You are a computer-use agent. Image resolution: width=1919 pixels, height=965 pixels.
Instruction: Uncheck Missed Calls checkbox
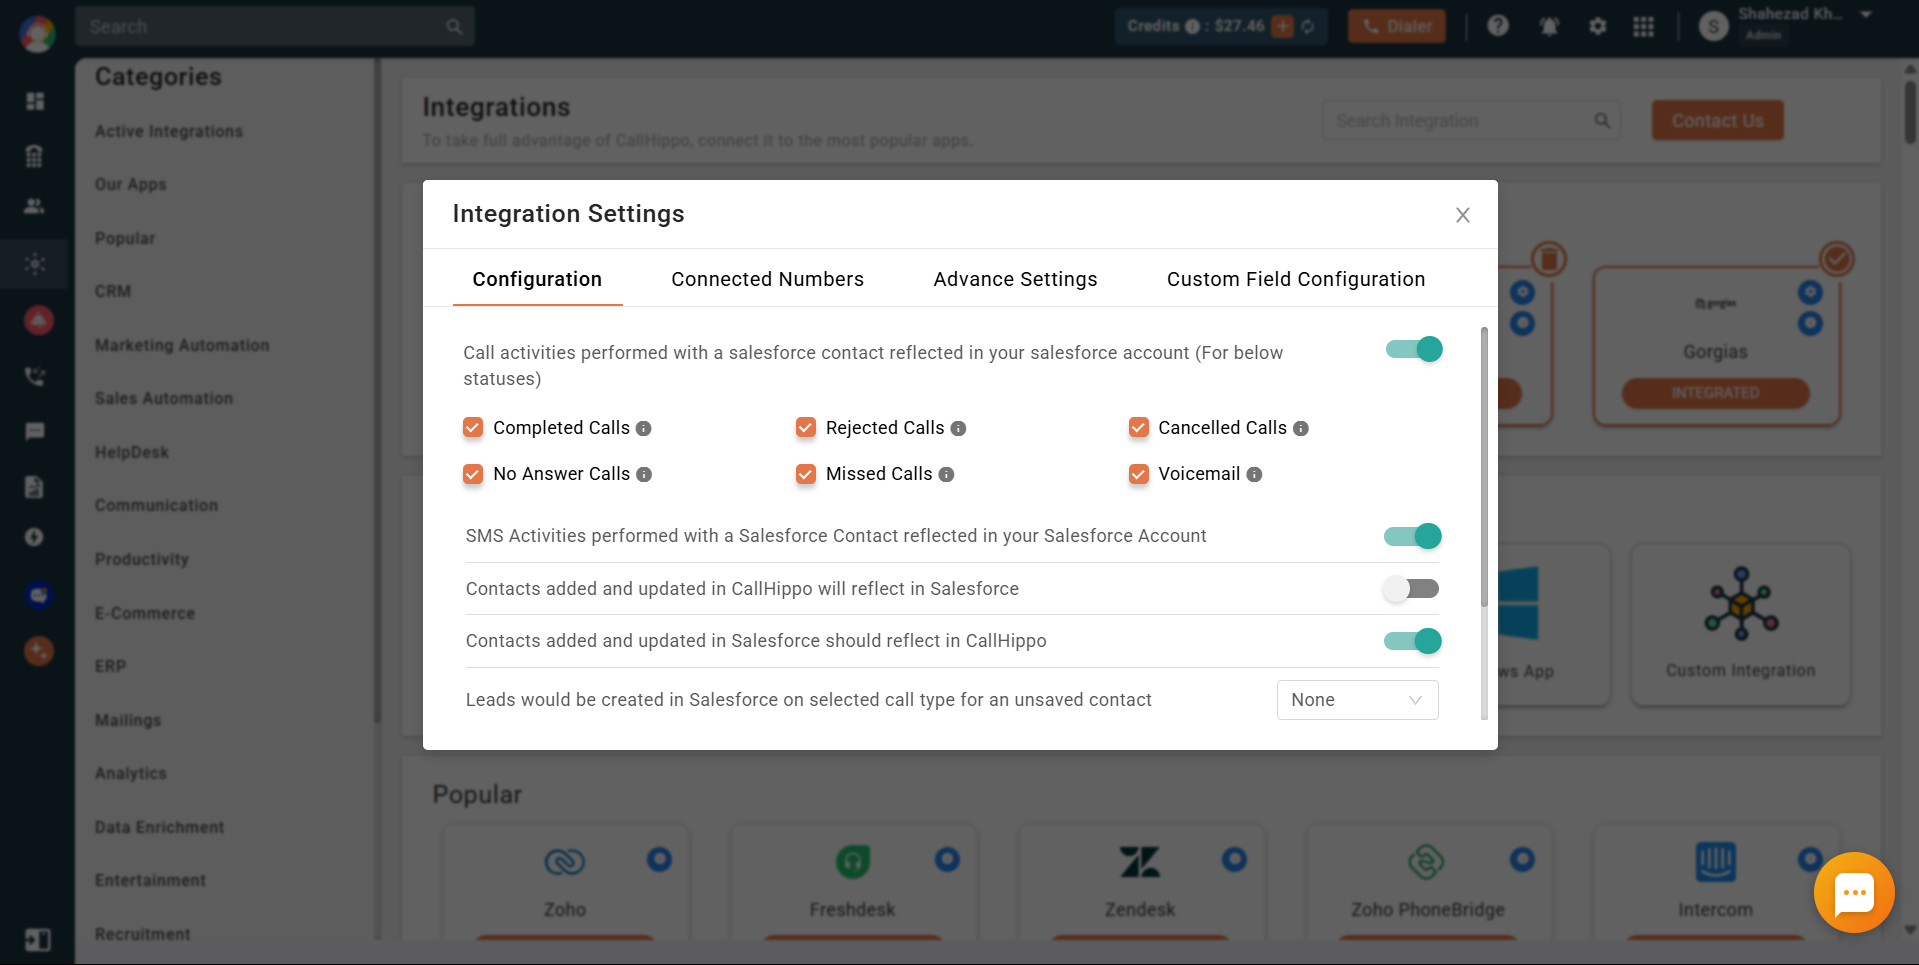click(x=806, y=474)
